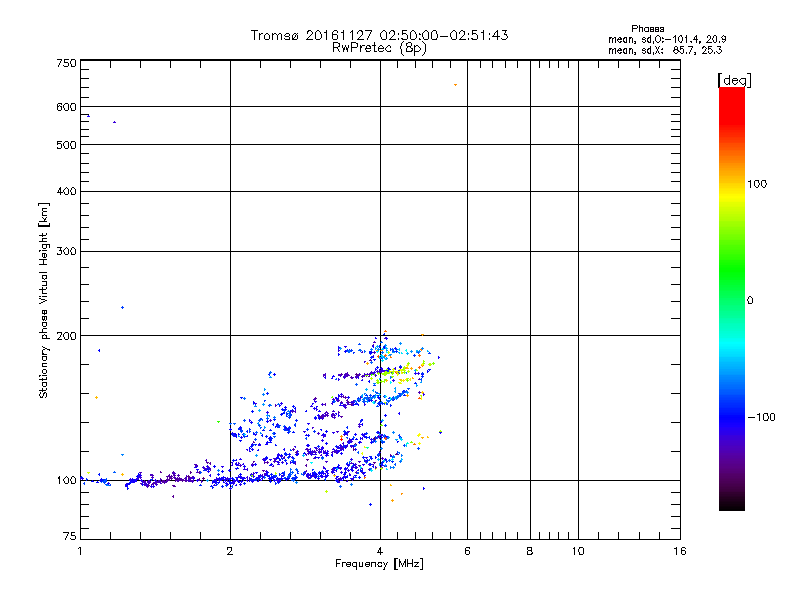This screenshot has width=800, height=600.
Task: Click 'Stationary phase Virtual Height [km]' axis label
Action: click(44, 300)
